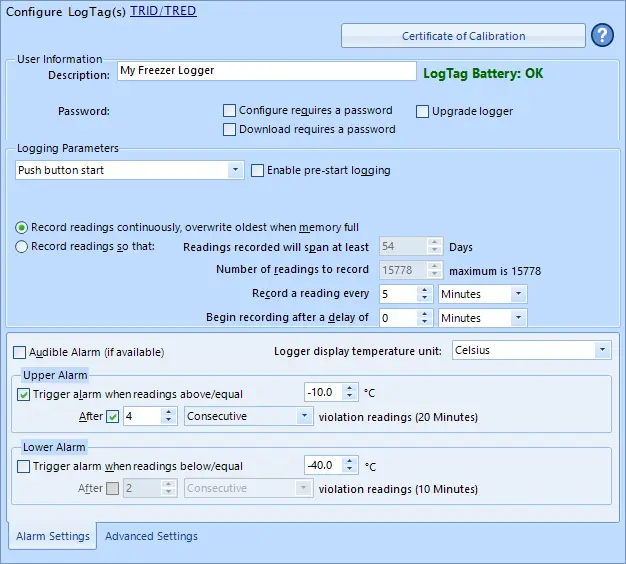
Task: Select Record readings so that option
Action: point(23,246)
